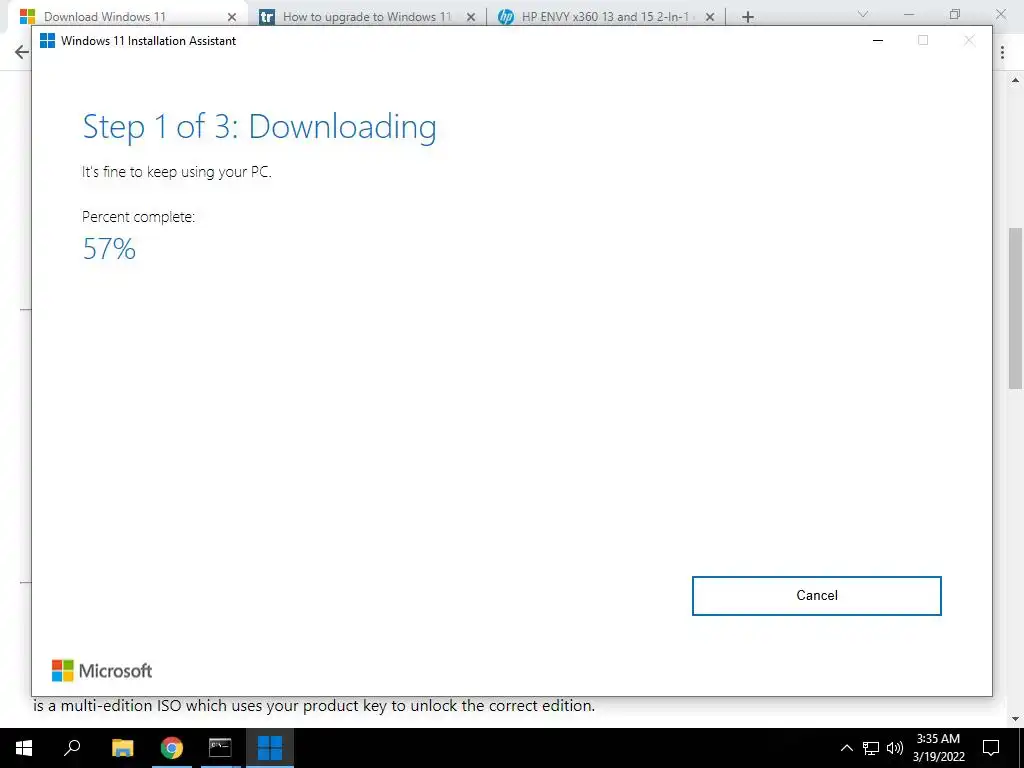This screenshot has width=1024, height=768.
Task: Click the browser scrollbar up arrow
Action: coord(1016,81)
